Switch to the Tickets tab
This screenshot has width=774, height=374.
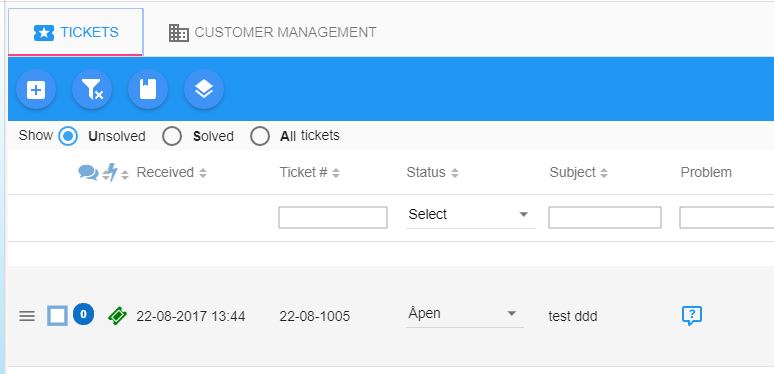[76, 32]
